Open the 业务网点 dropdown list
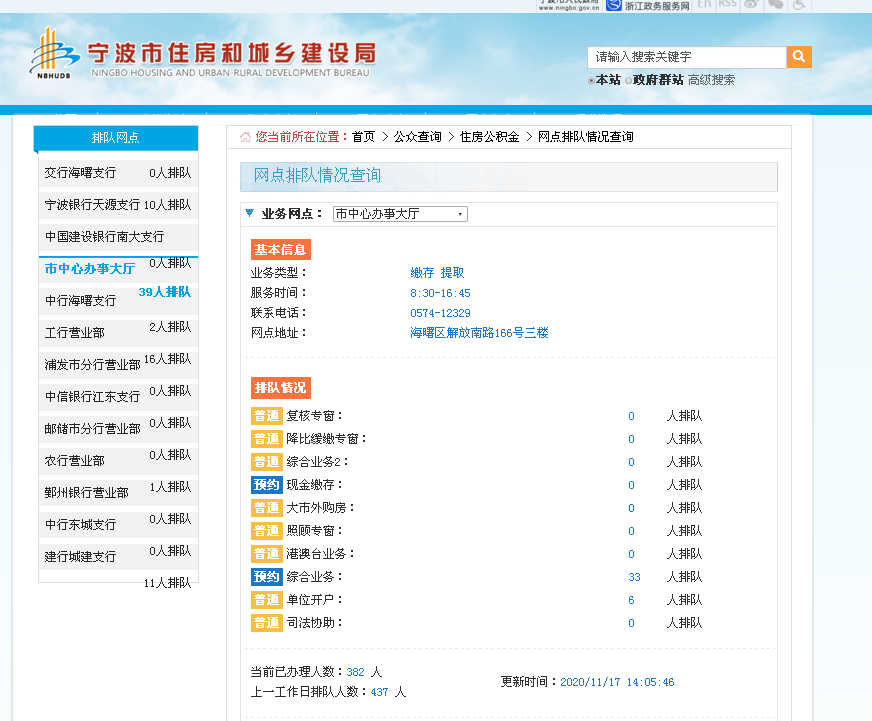This screenshot has height=721, width=872. tap(400, 214)
